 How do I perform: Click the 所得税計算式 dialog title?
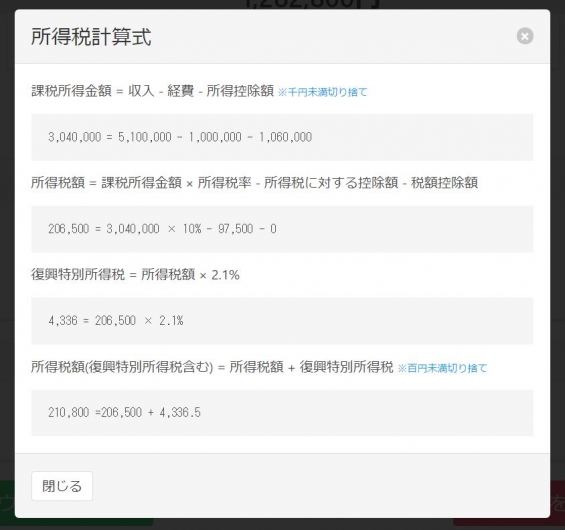[91, 37]
